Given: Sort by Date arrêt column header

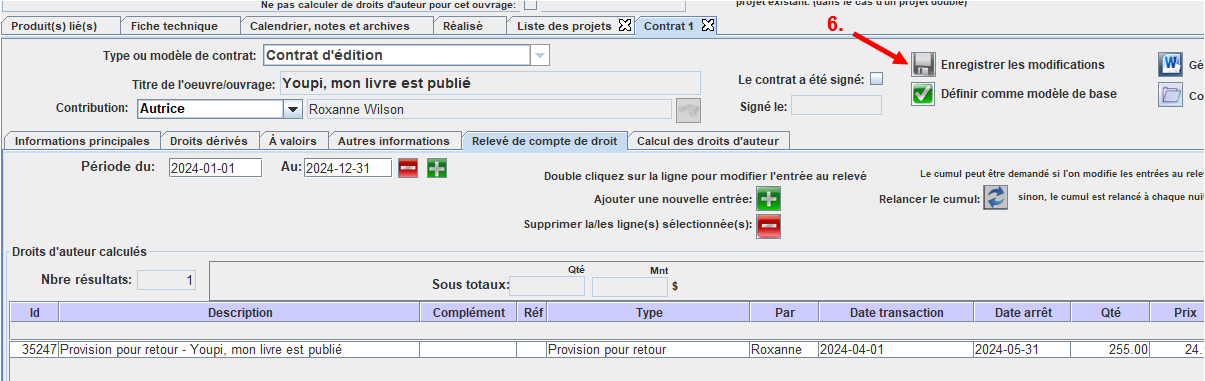Looking at the screenshot, I should [x=1023, y=313].
